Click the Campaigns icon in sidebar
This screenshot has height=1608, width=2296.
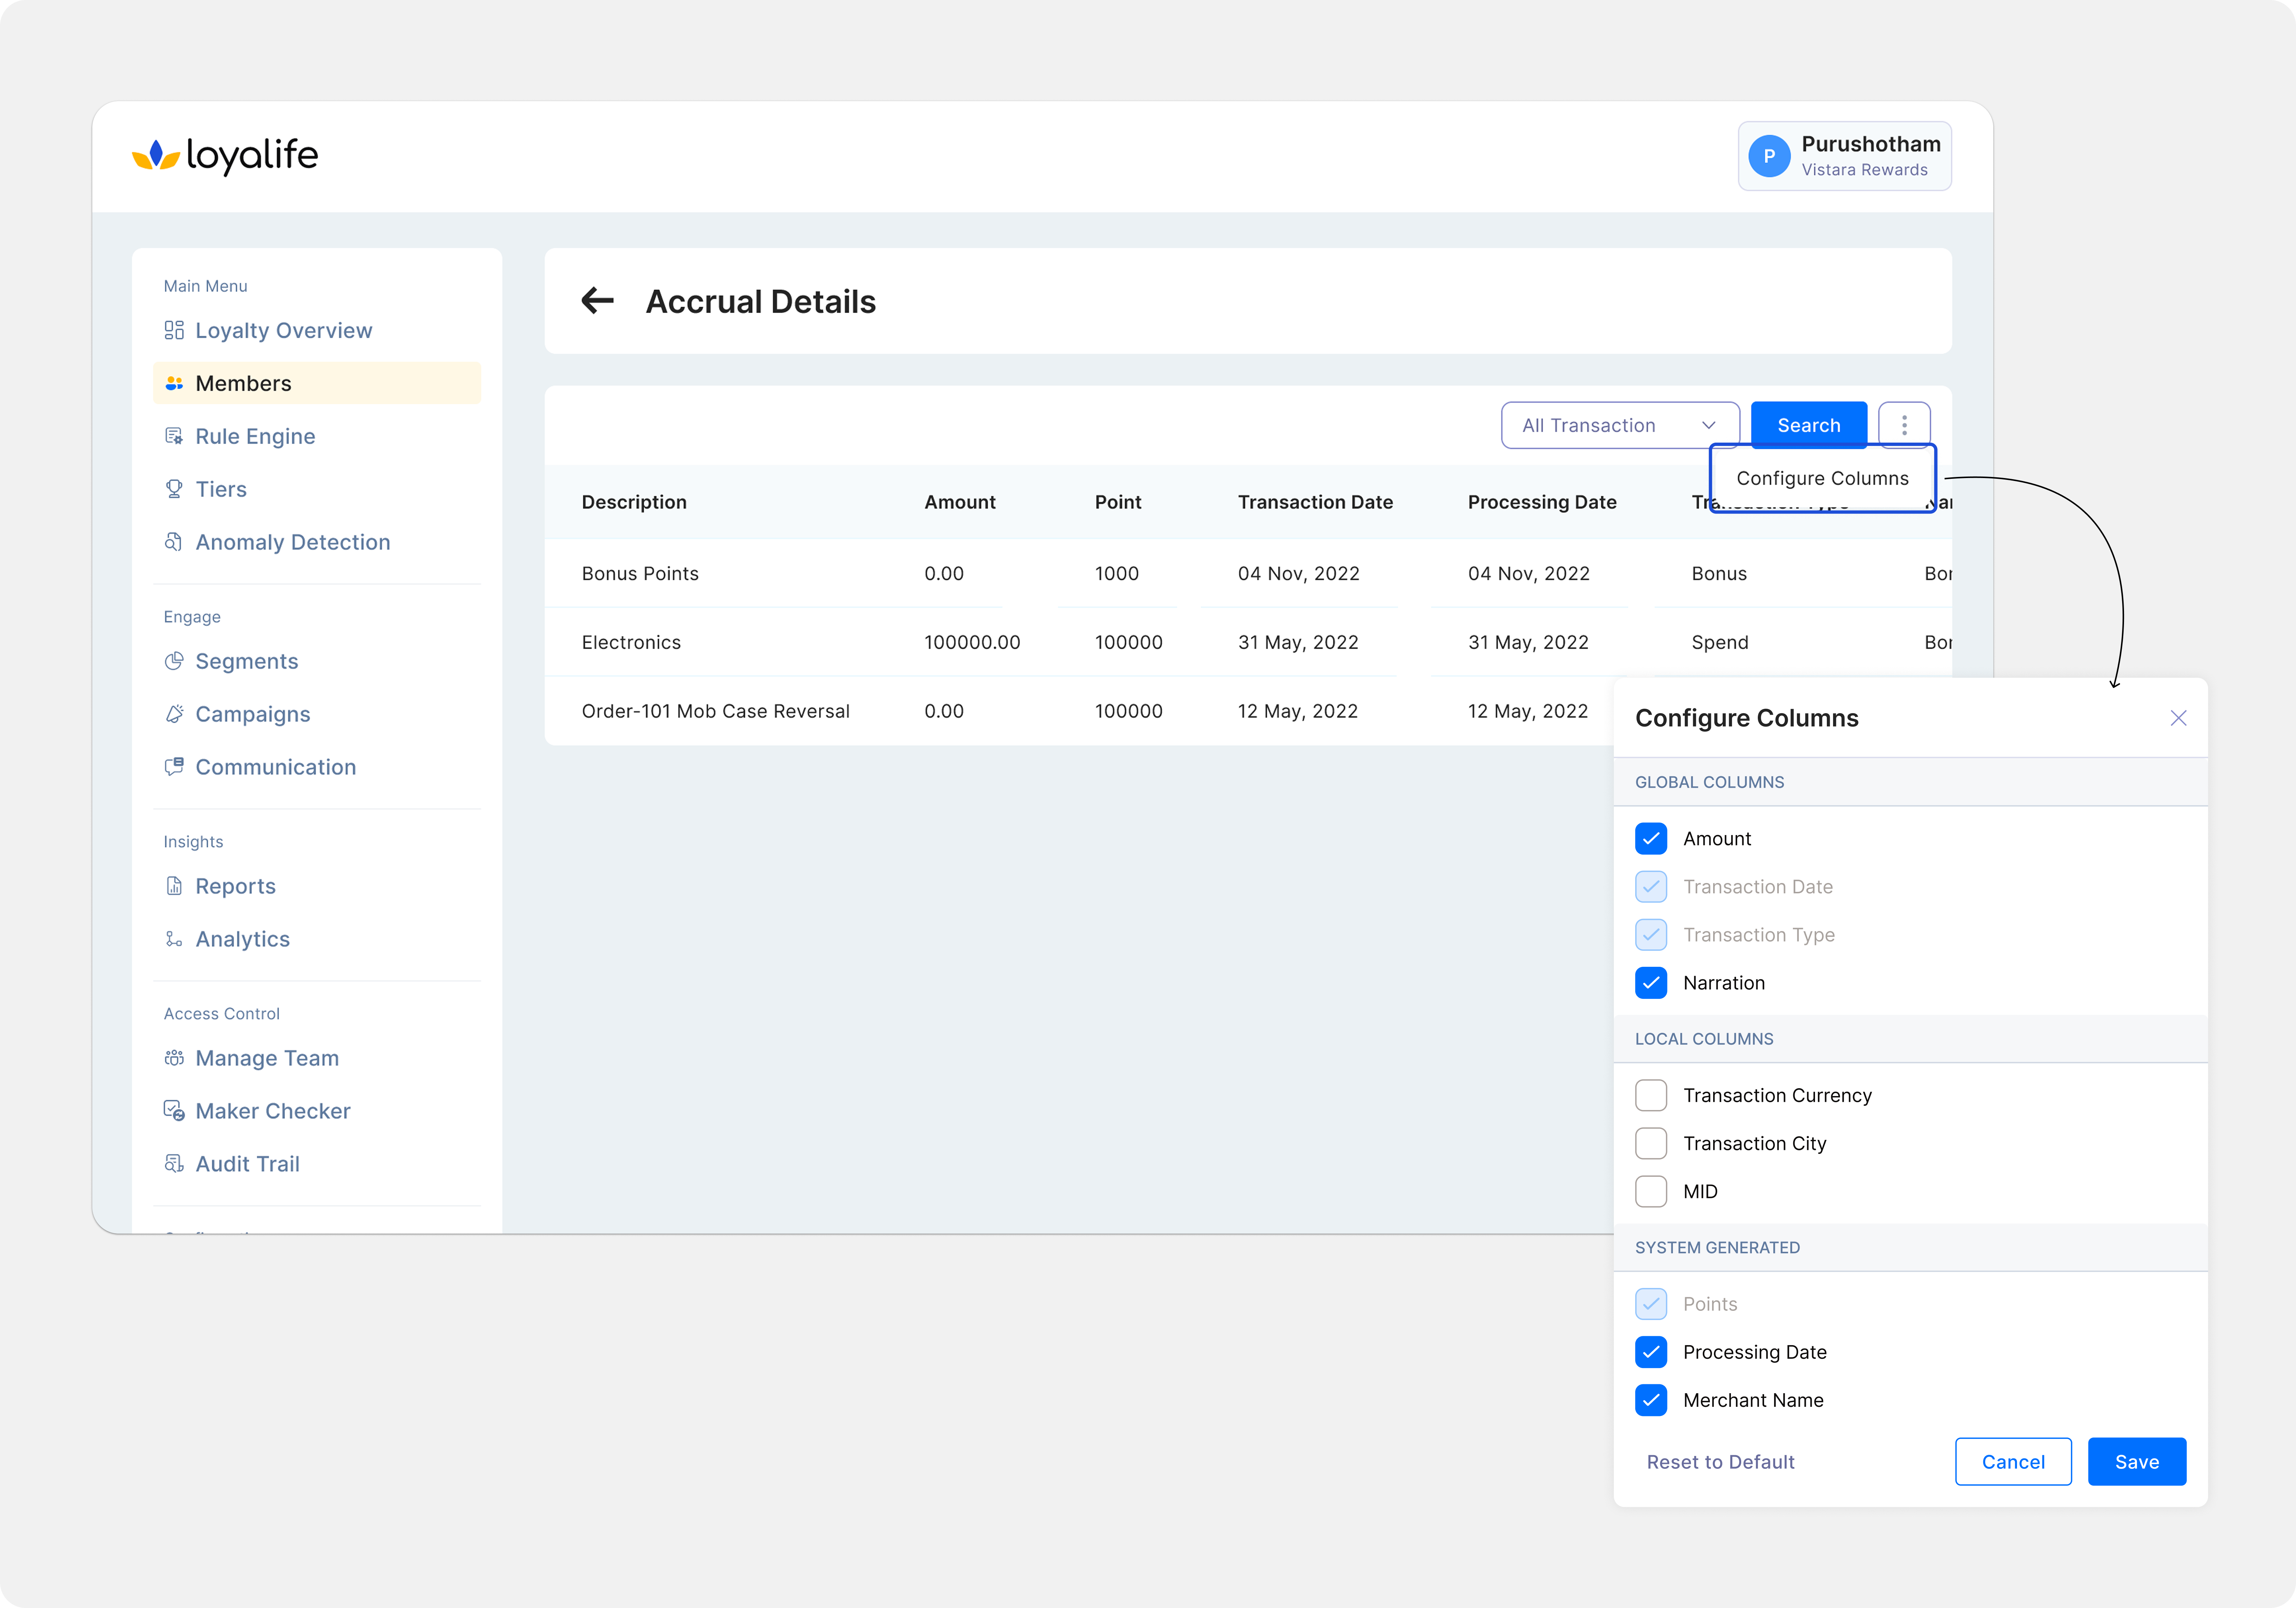click(174, 714)
